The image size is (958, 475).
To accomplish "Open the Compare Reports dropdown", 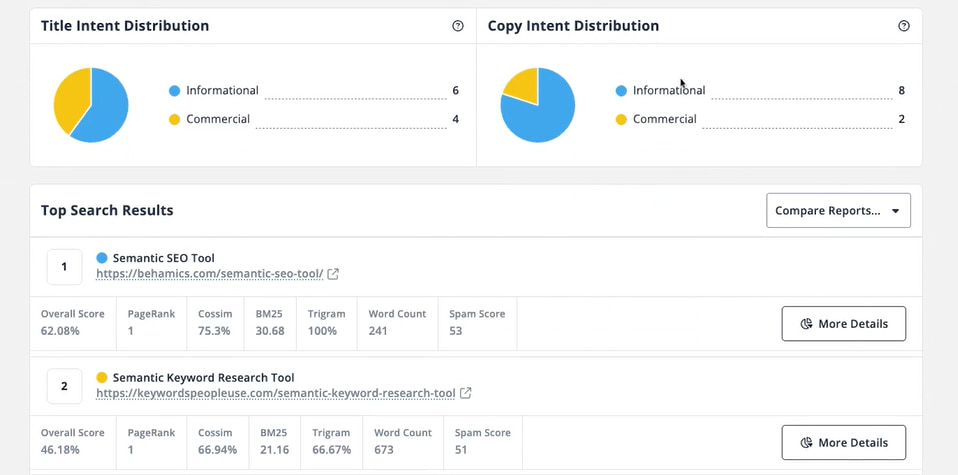I will tap(837, 211).
